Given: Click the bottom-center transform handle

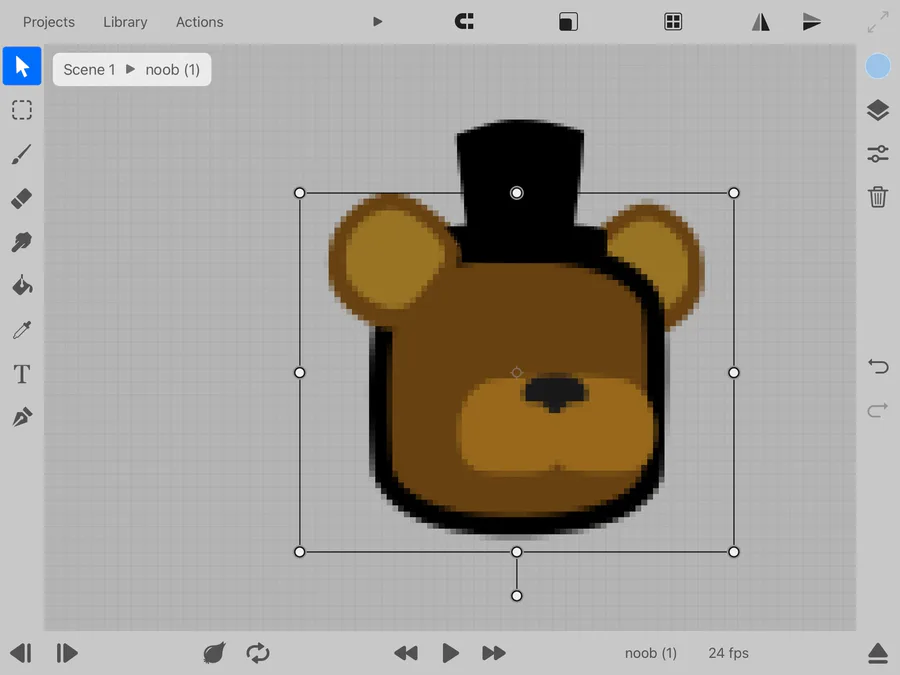Looking at the screenshot, I should click(x=517, y=552).
